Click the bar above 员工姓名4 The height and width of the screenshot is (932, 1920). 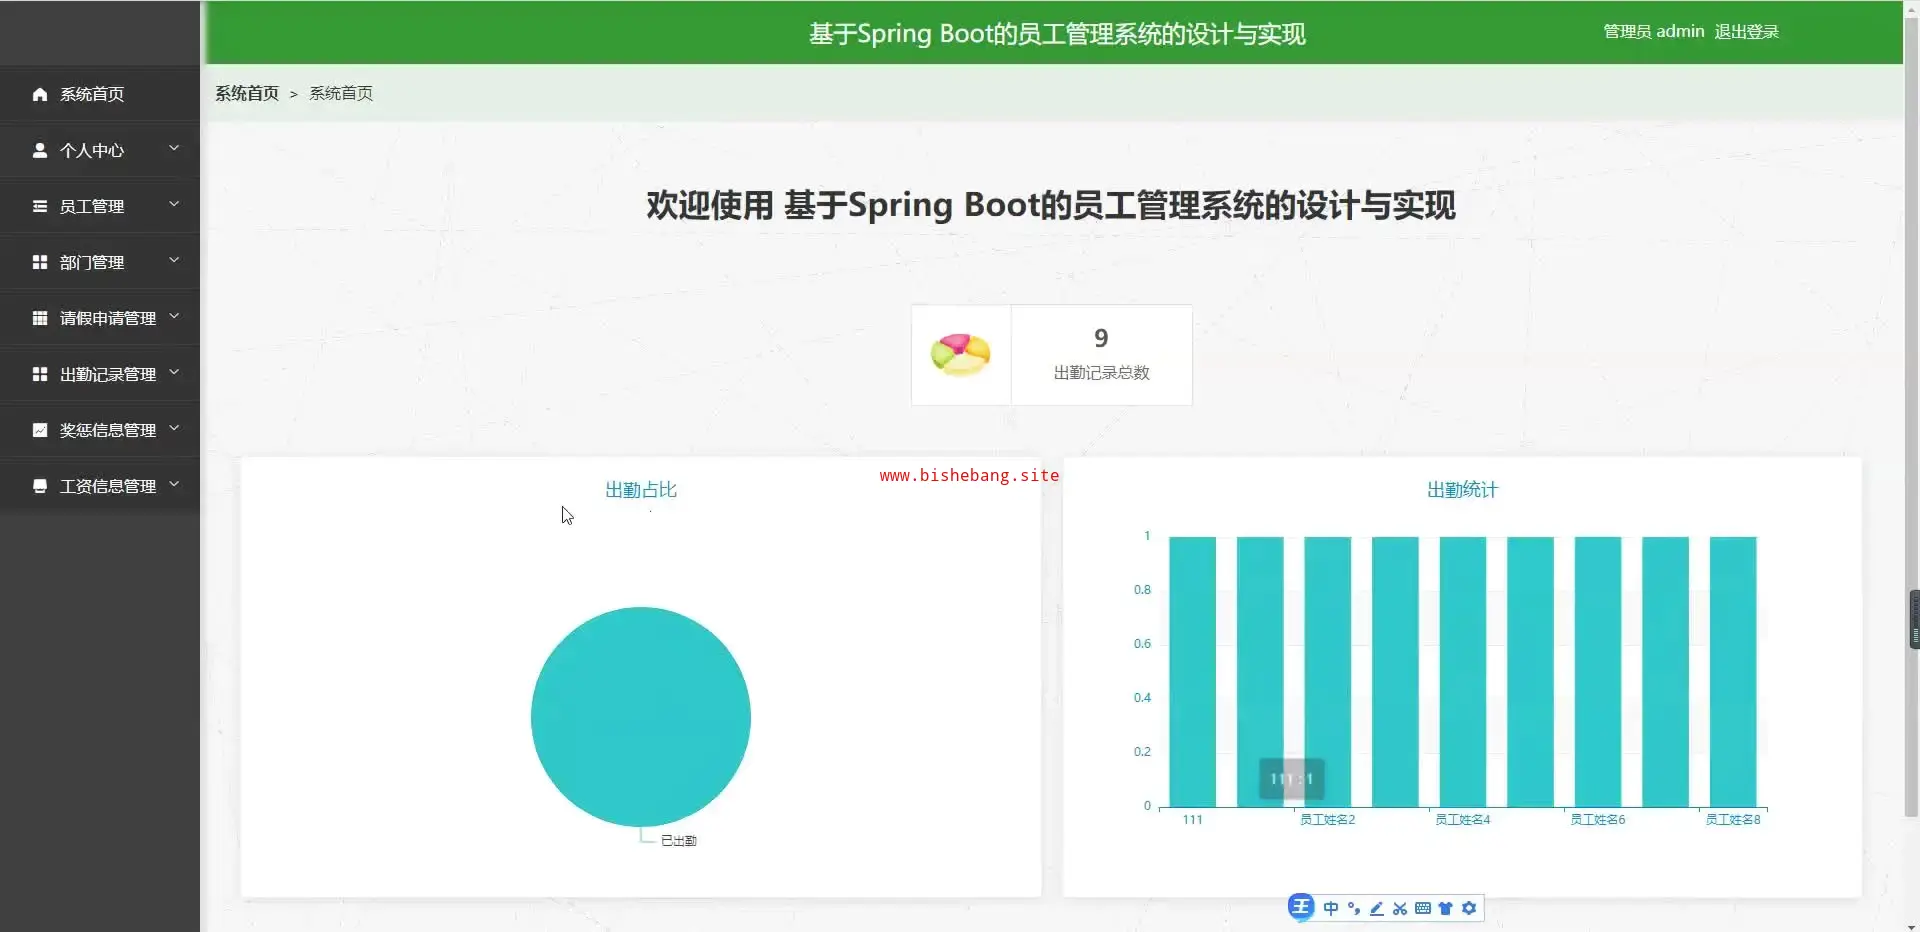click(x=1463, y=671)
